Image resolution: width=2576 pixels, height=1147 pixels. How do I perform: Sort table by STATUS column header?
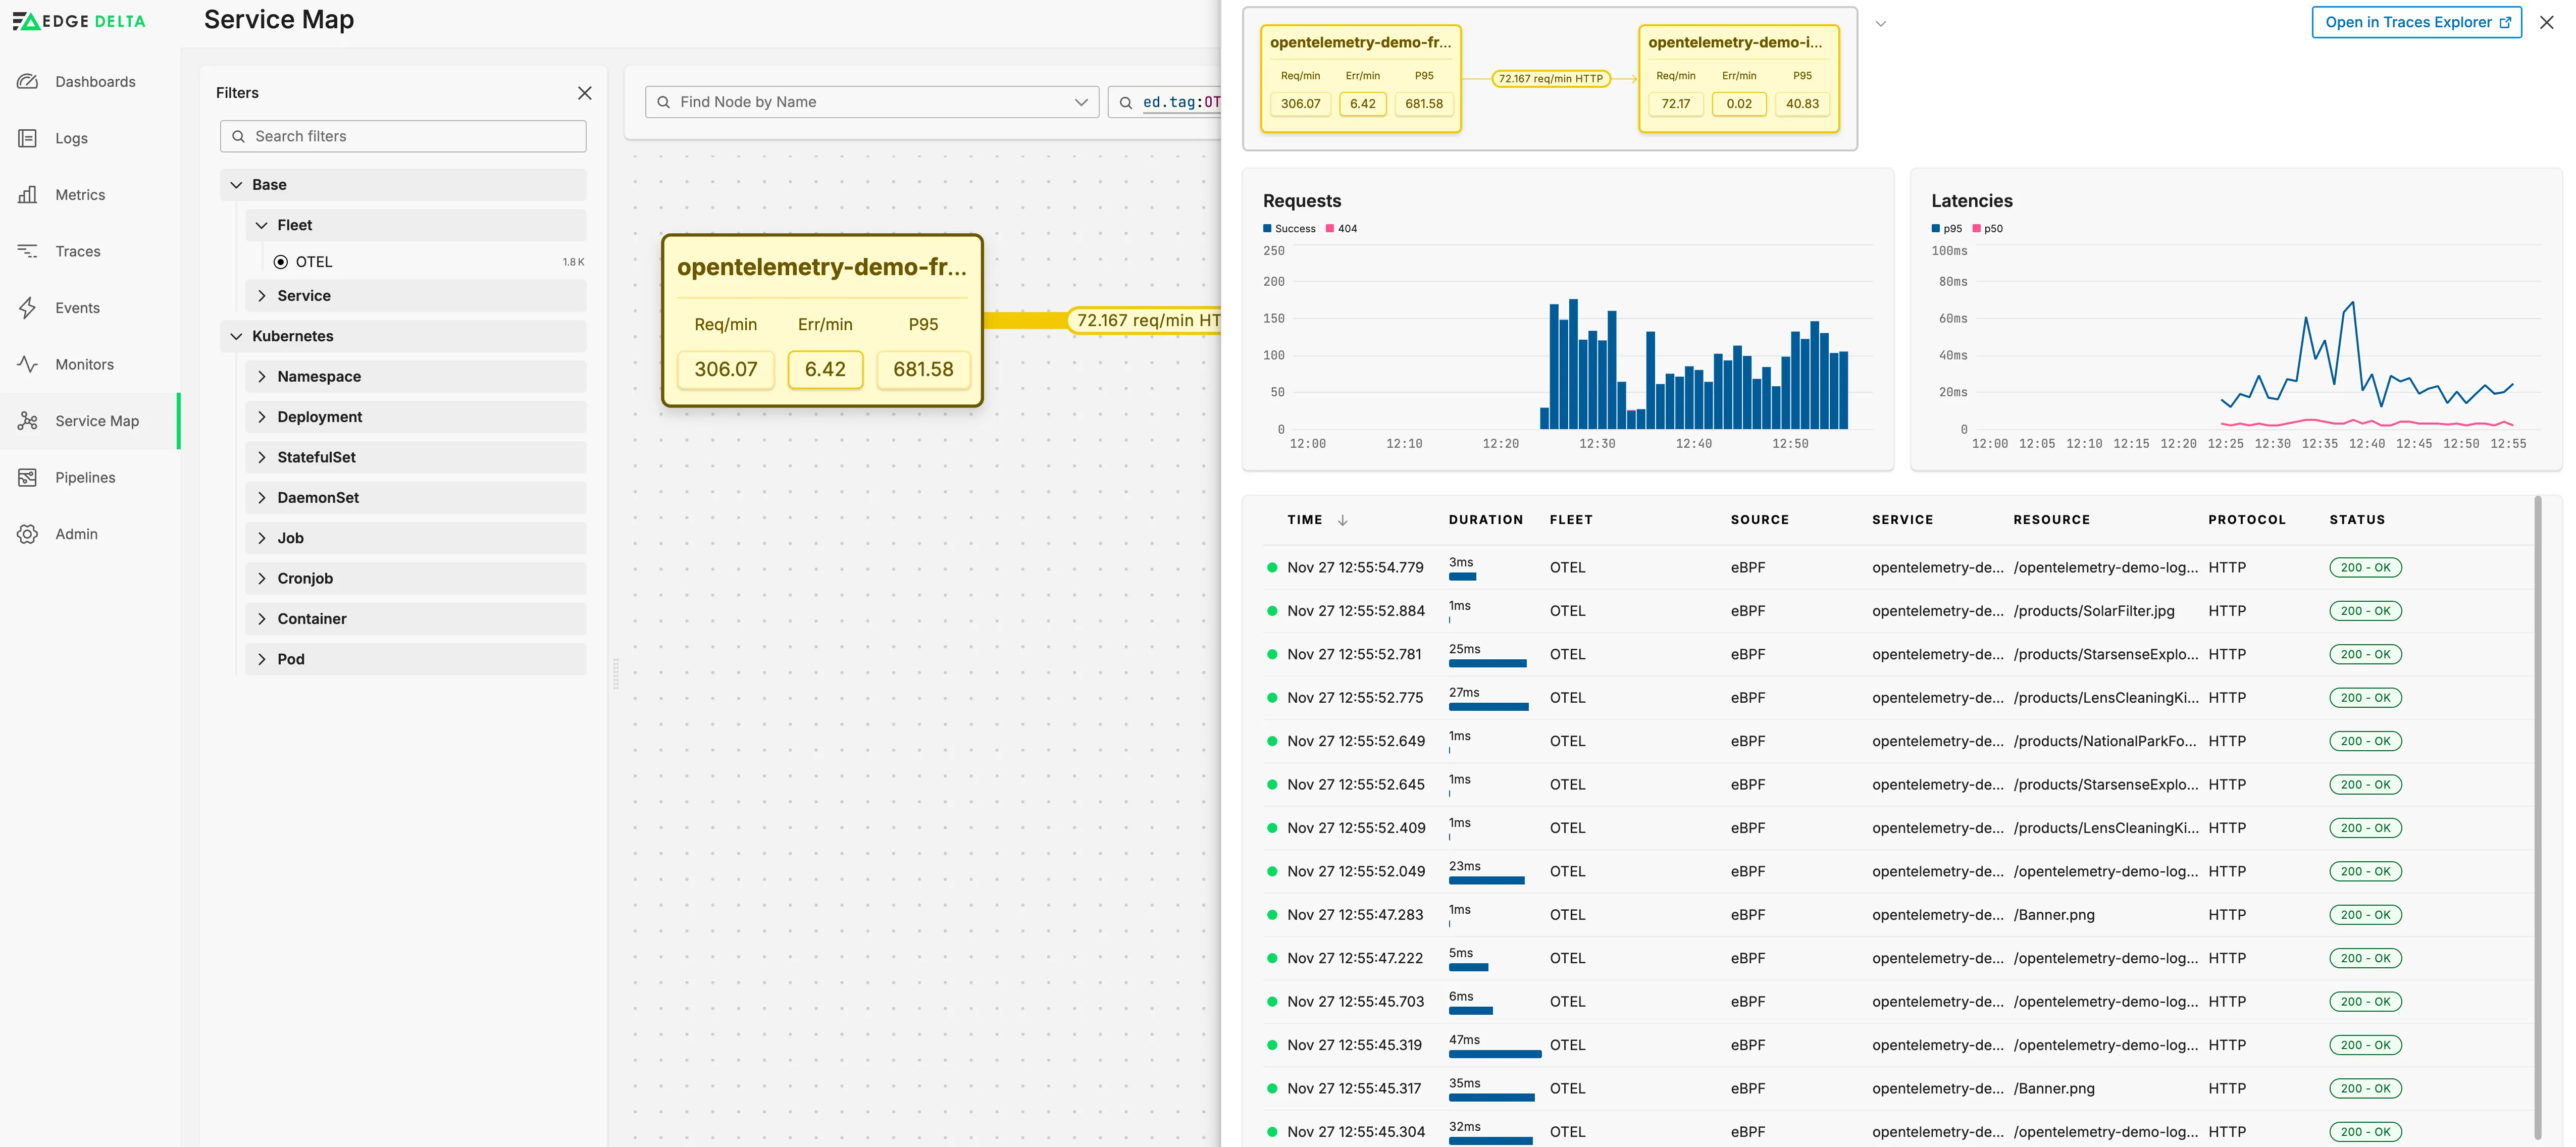tap(2357, 520)
